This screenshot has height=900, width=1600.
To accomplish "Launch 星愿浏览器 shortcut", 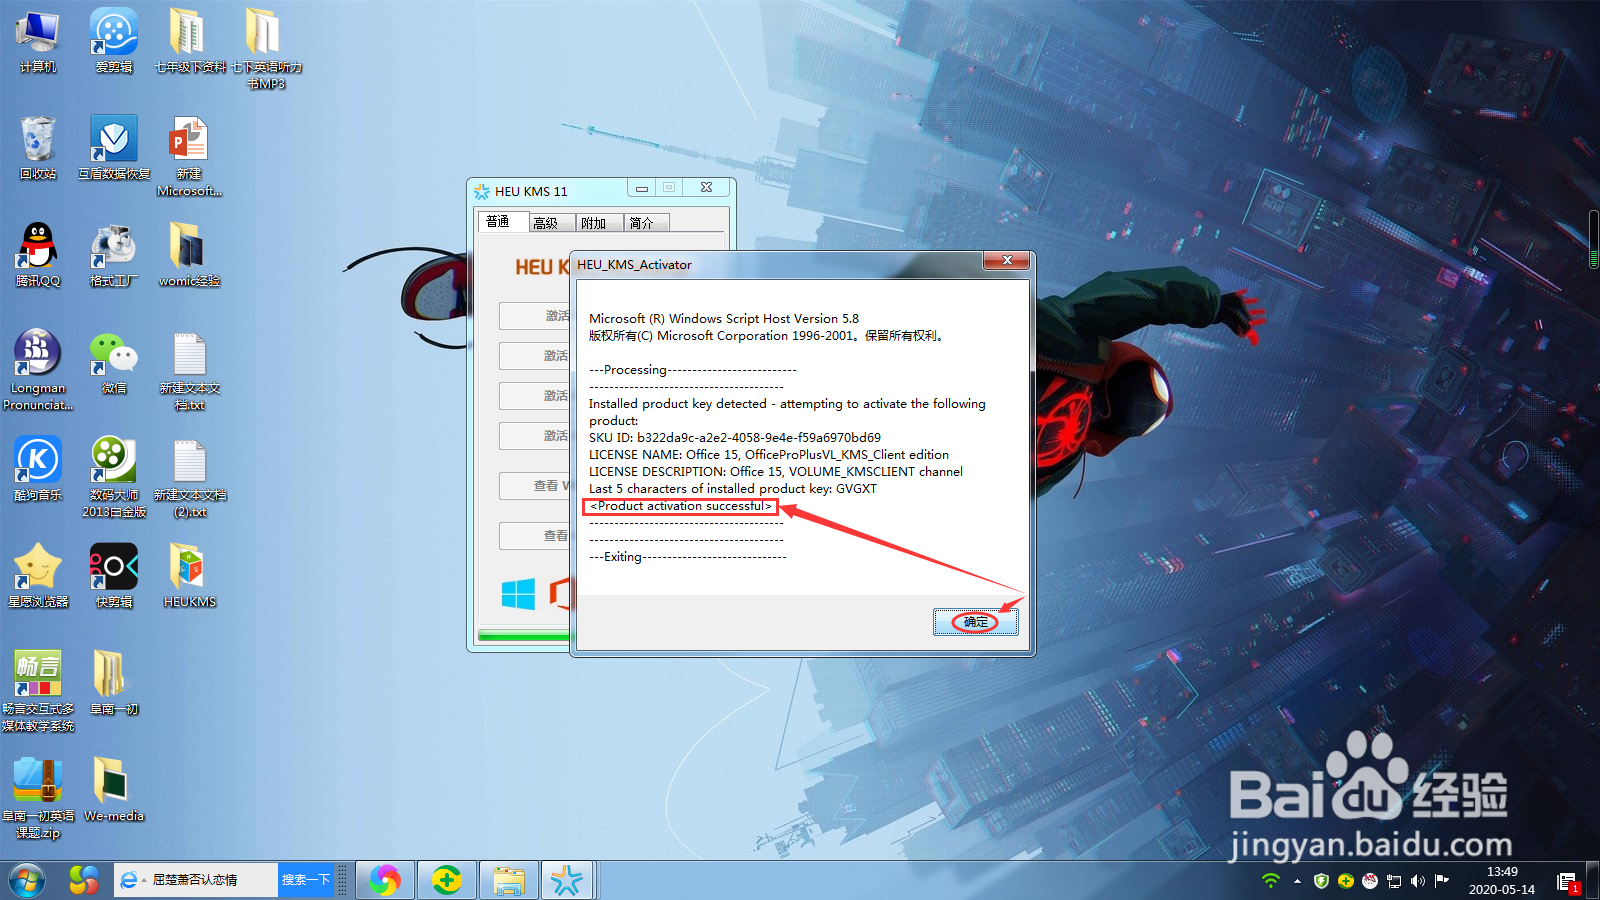I will pyautogui.click(x=38, y=576).
